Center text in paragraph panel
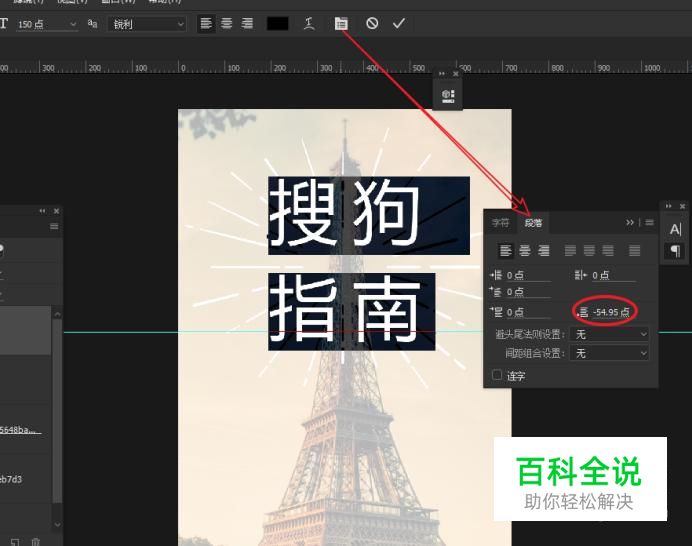 (x=525, y=251)
